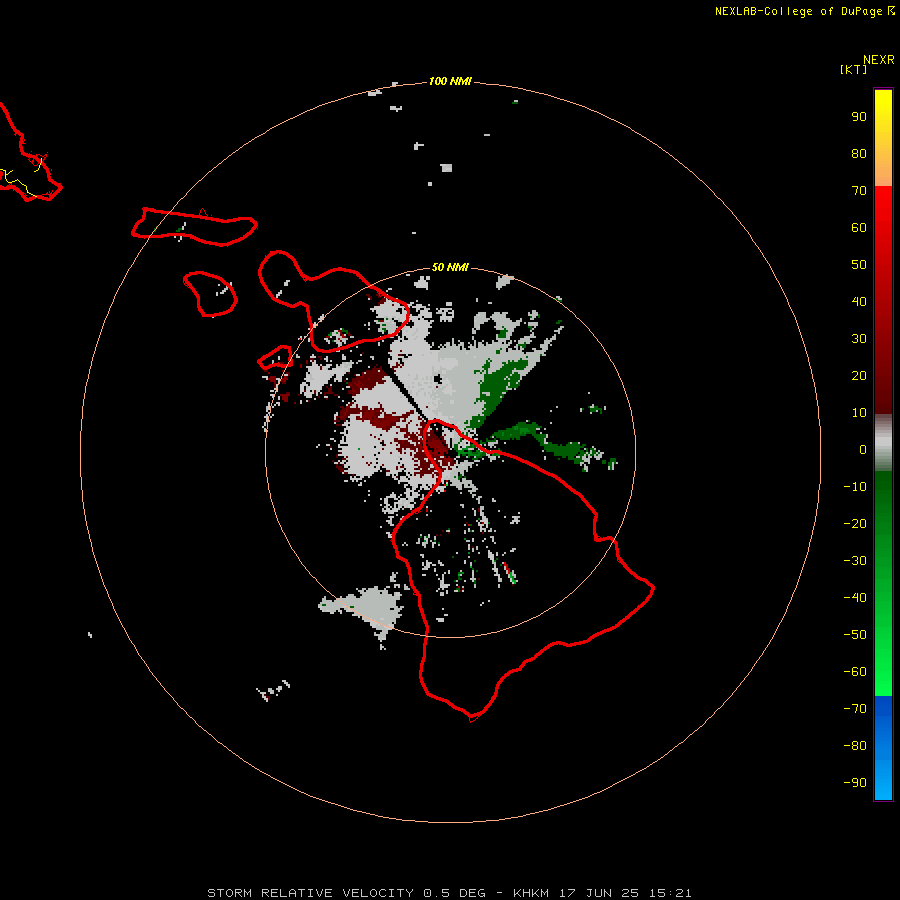Image resolution: width=900 pixels, height=900 pixels.
Task: Click the -90 value on velocity scale
Action: coord(855,783)
